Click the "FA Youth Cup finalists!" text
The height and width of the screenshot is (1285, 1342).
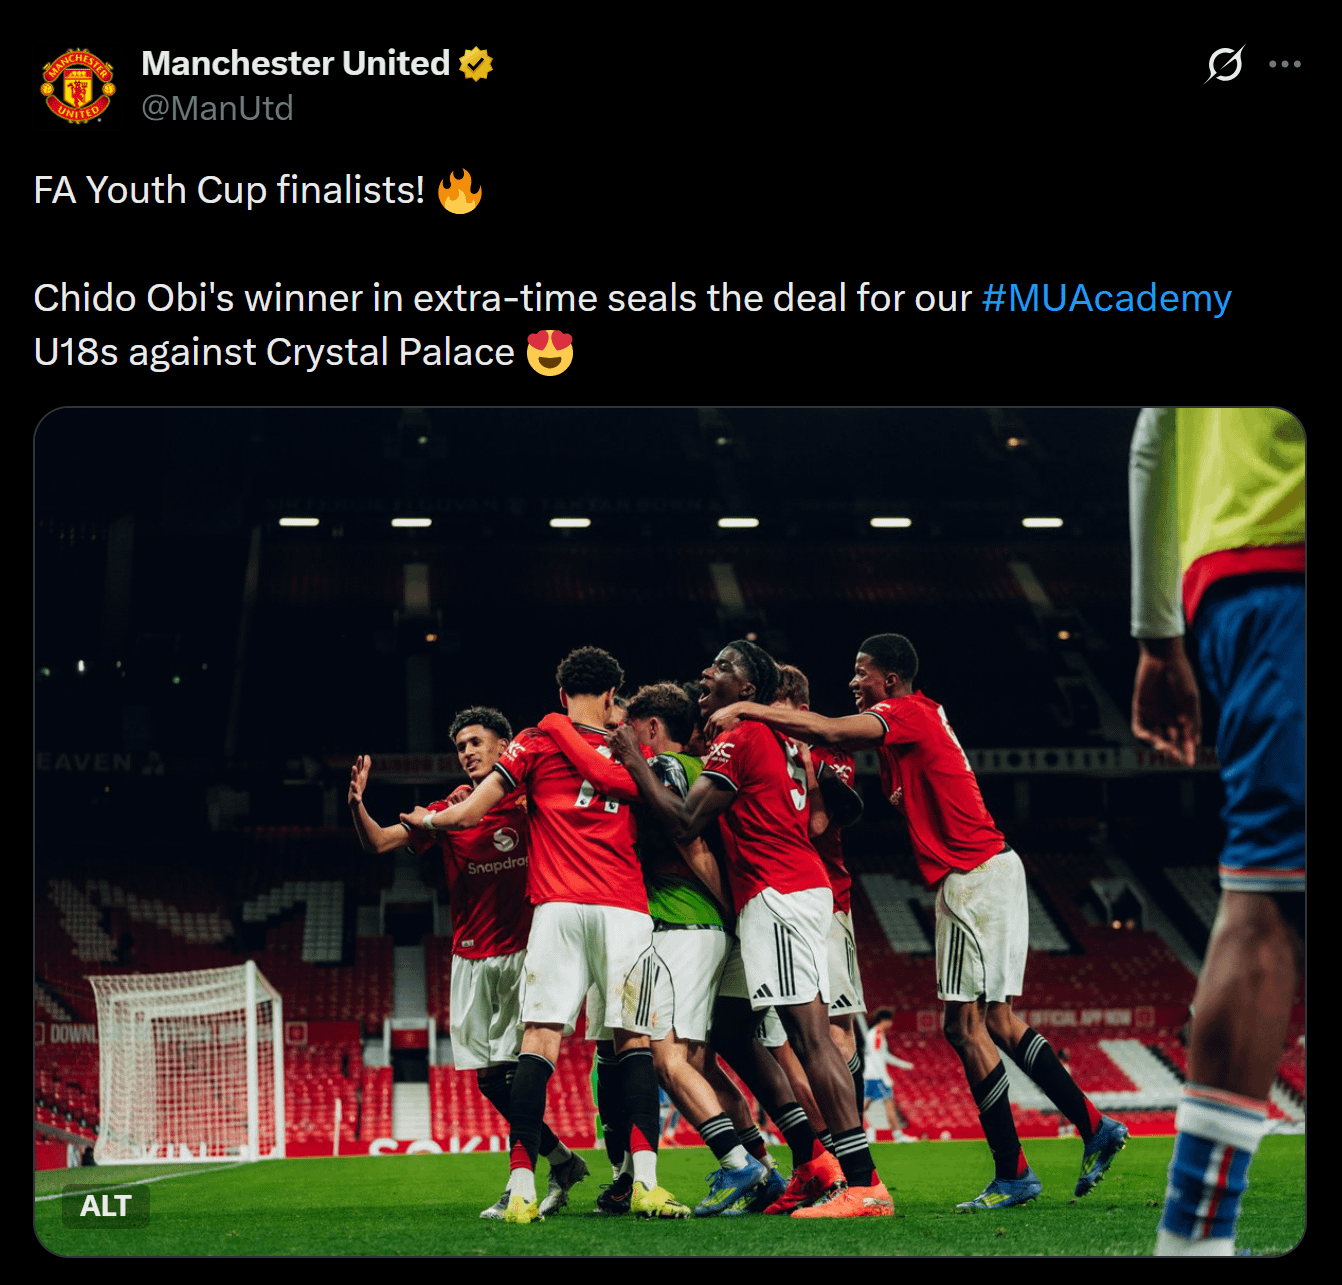pos(230,190)
